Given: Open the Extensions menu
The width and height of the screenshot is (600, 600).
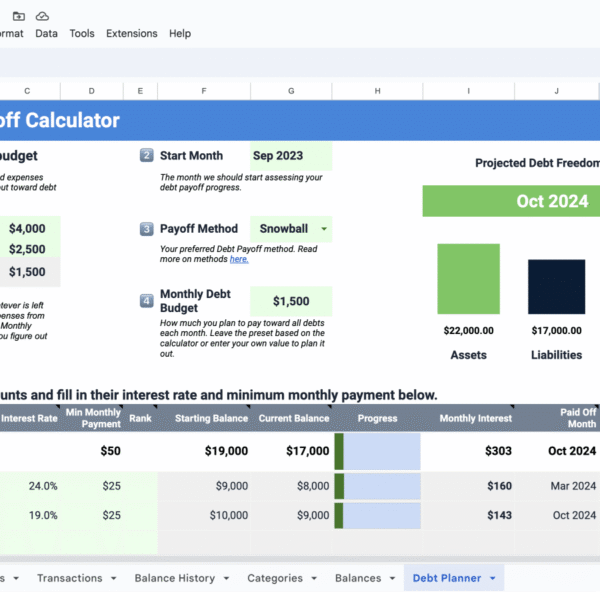Looking at the screenshot, I should (131, 33).
